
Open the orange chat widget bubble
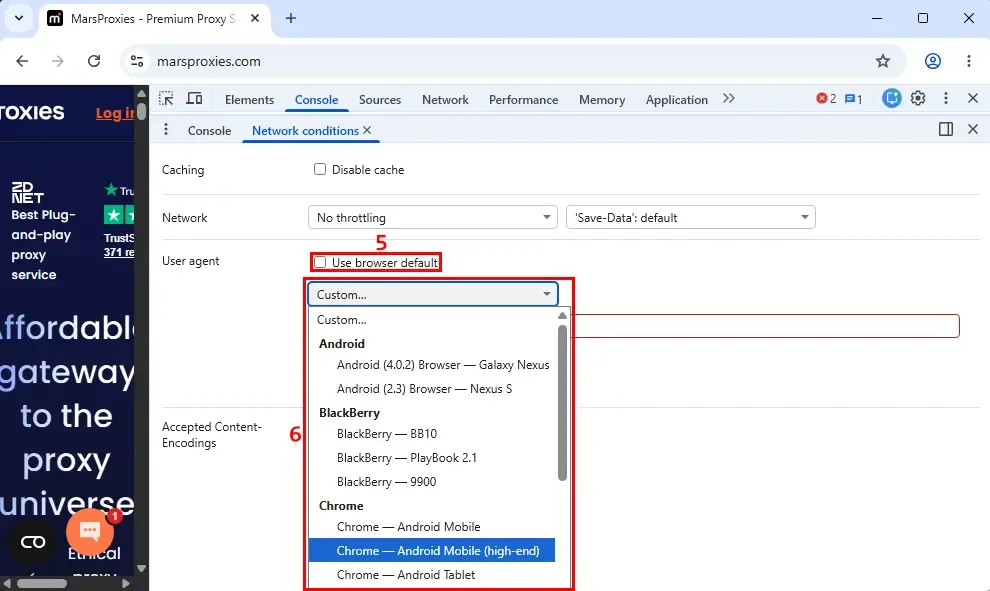(90, 532)
